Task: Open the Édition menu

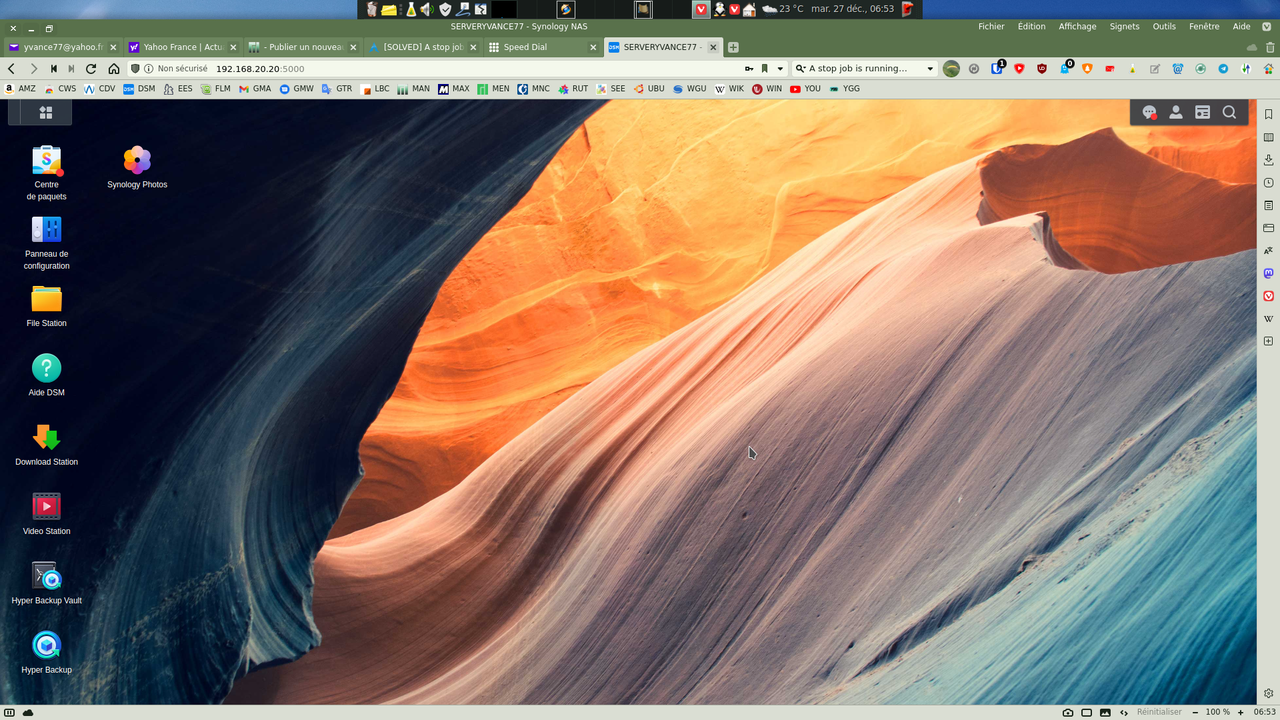Action: click(x=1031, y=27)
